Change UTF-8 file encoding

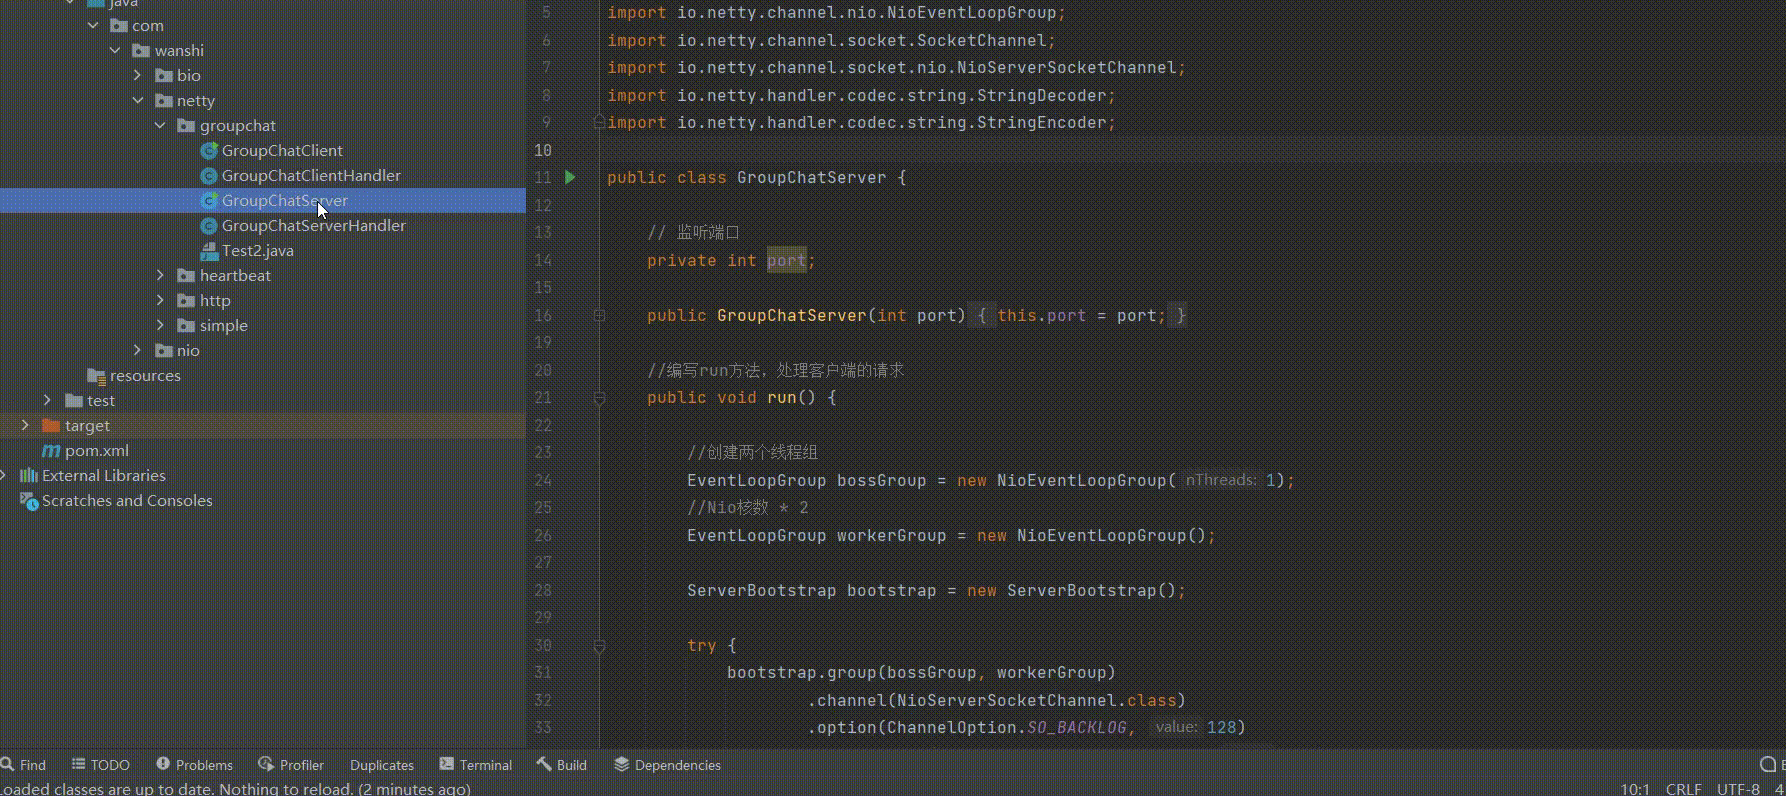[1738, 789]
